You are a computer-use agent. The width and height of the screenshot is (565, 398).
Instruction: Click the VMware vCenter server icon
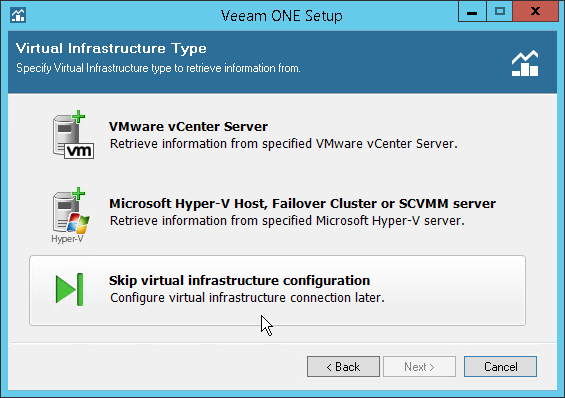point(74,135)
